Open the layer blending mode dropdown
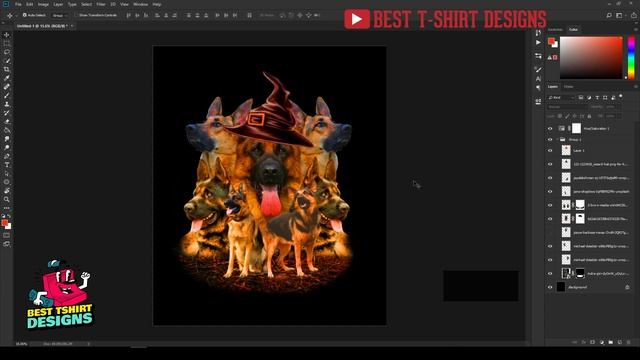 [x=567, y=107]
